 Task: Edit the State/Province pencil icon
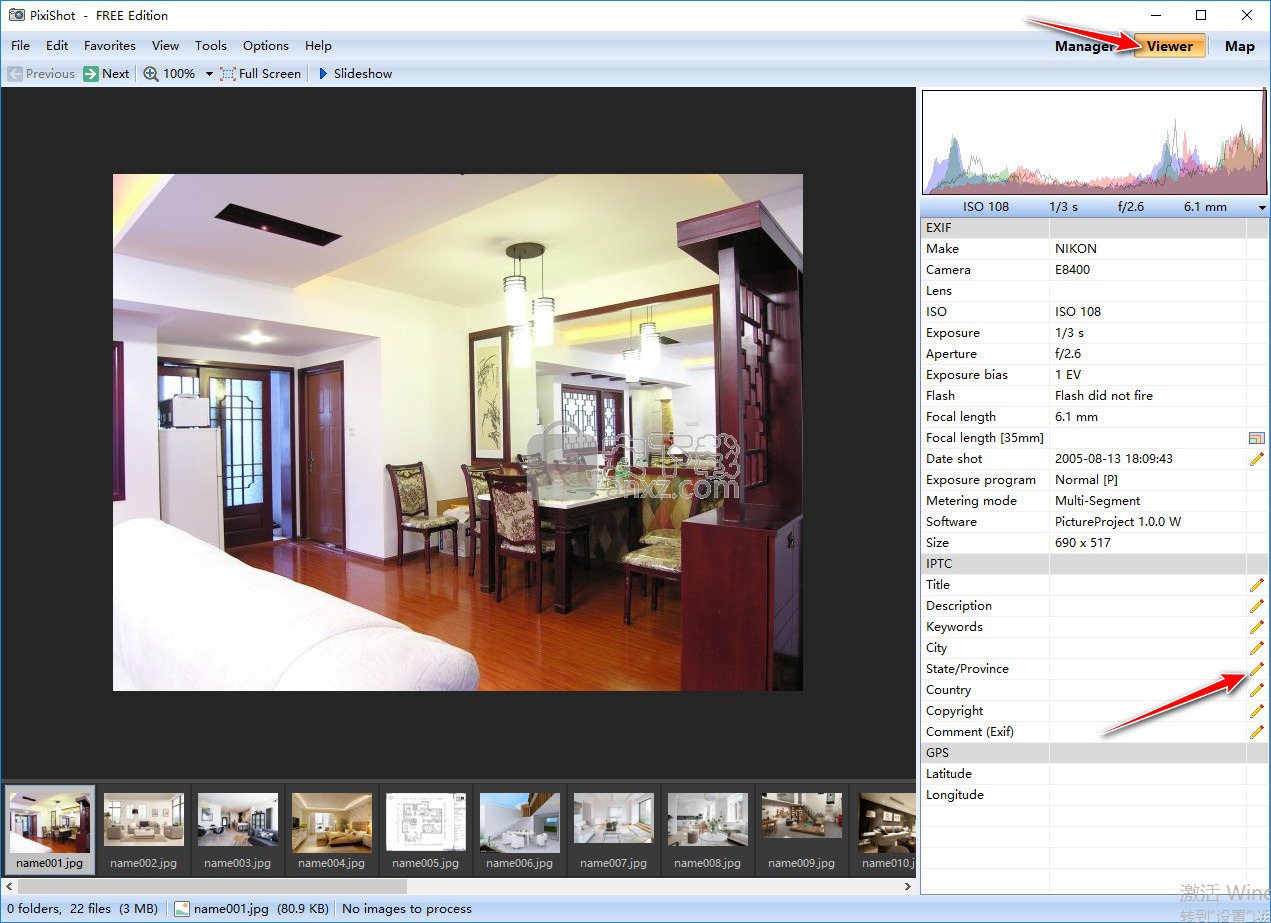[x=1257, y=669]
